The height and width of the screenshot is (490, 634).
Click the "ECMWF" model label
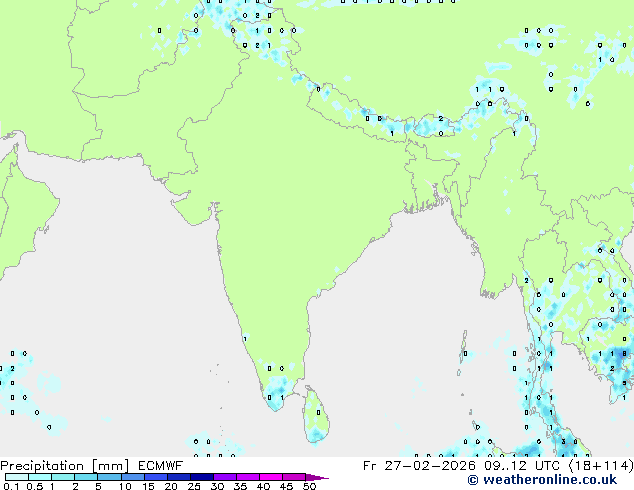click(x=161, y=466)
